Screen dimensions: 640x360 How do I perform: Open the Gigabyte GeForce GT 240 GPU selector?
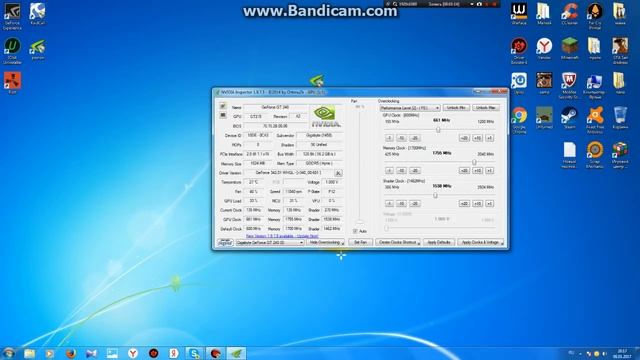point(270,242)
